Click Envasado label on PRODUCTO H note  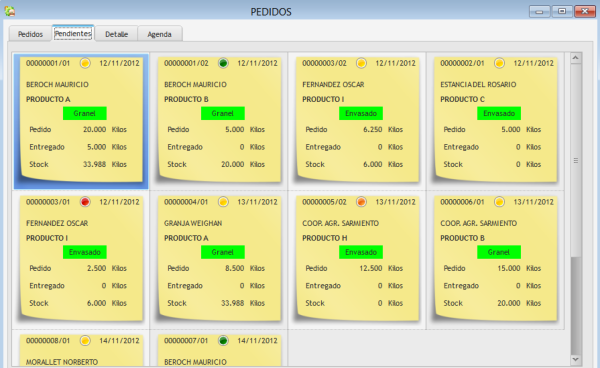(361, 252)
